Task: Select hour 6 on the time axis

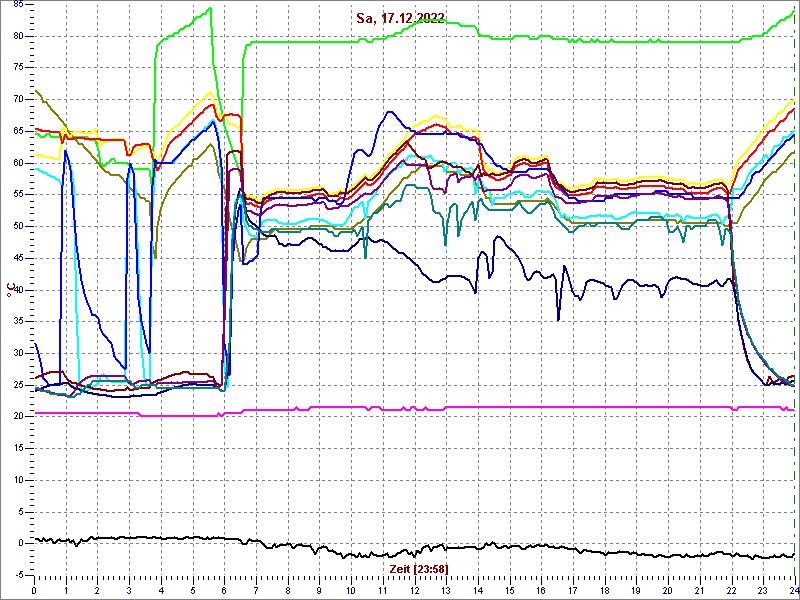Action: pos(224,591)
